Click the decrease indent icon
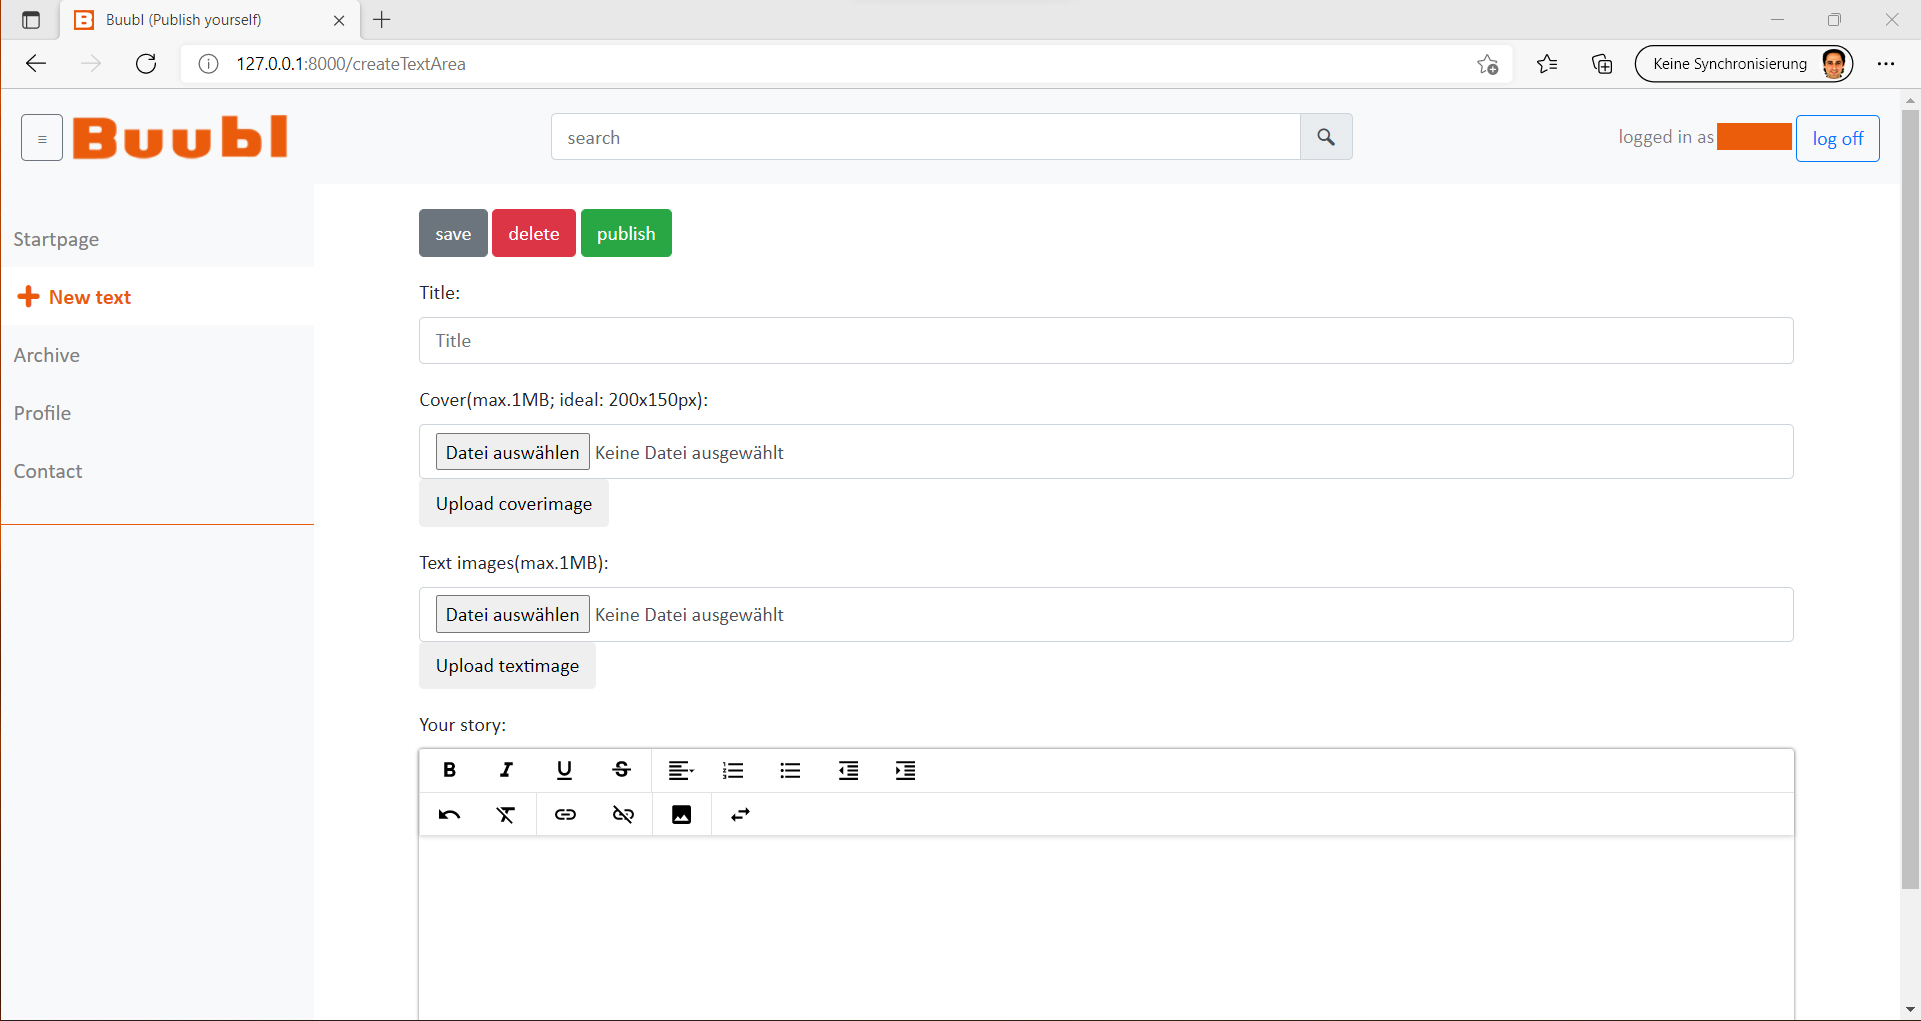1921x1021 pixels. pyautogui.click(x=848, y=770)
